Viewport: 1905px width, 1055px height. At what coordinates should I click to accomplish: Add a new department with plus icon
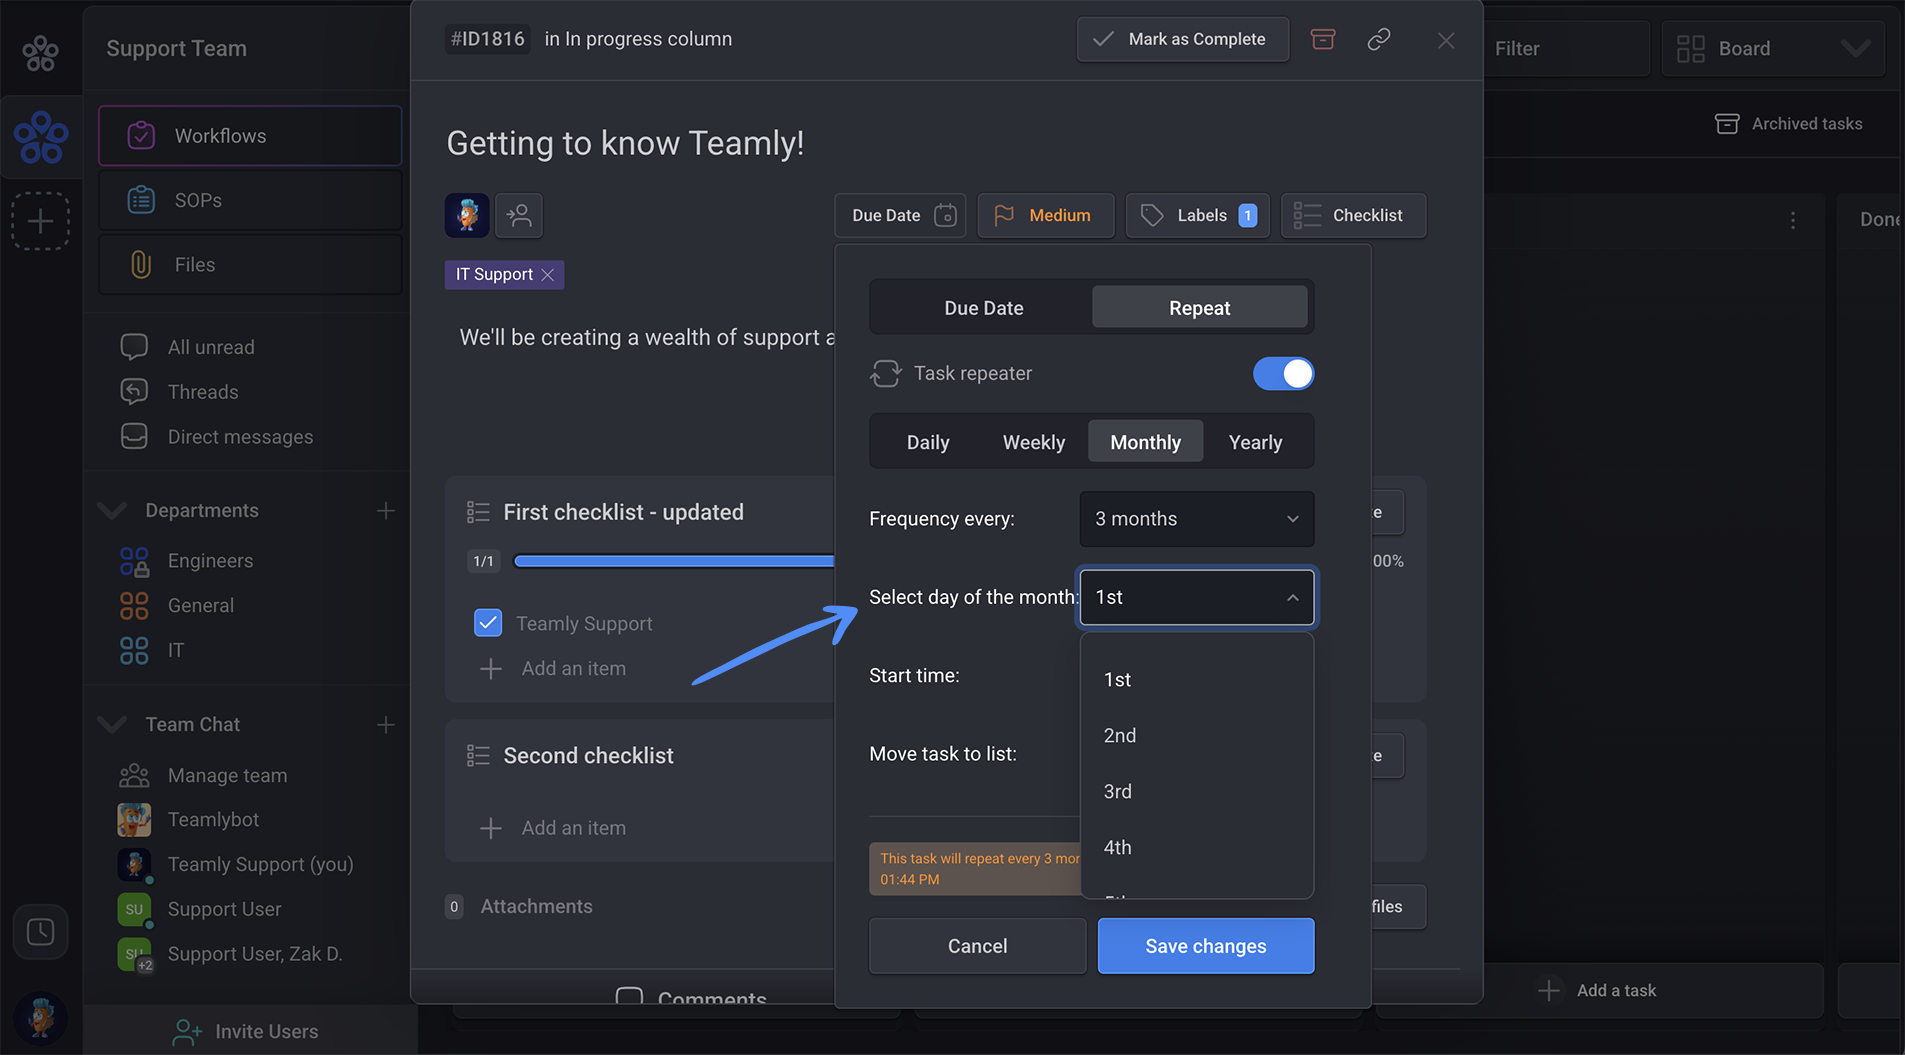tap(386, 511)
